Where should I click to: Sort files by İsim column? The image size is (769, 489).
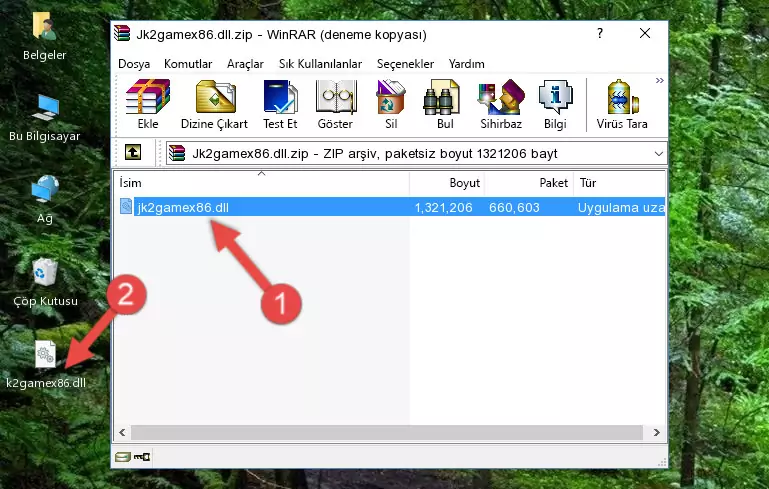click(x=262, y=182)
